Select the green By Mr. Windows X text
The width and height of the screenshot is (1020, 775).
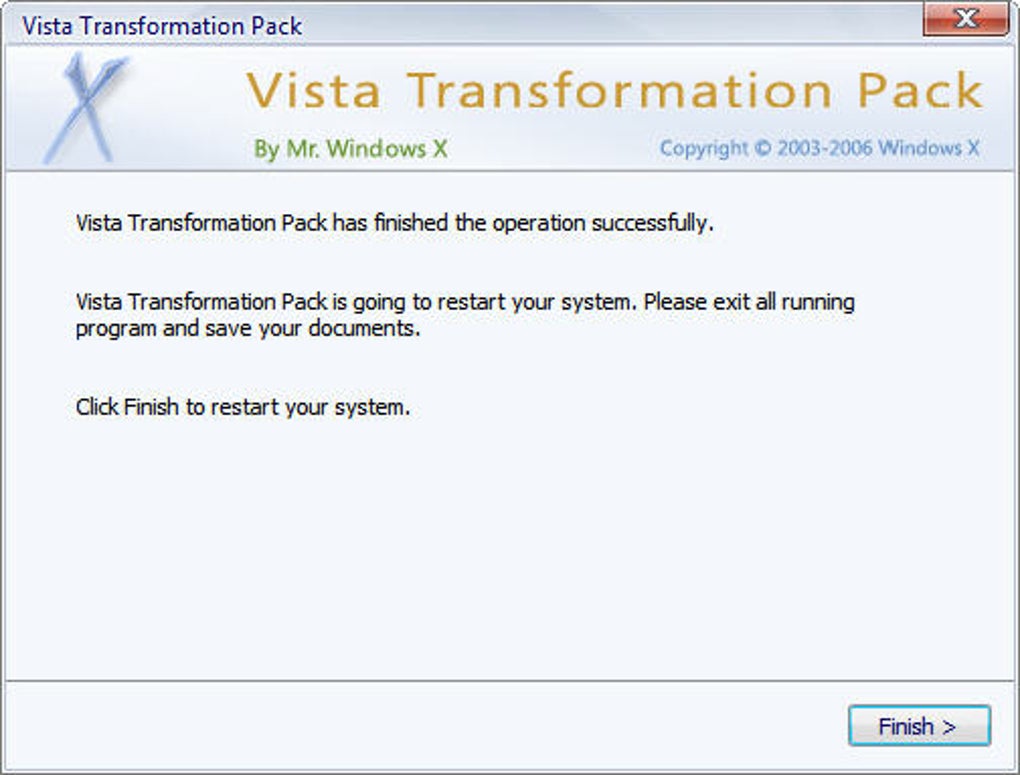(351, 149)
